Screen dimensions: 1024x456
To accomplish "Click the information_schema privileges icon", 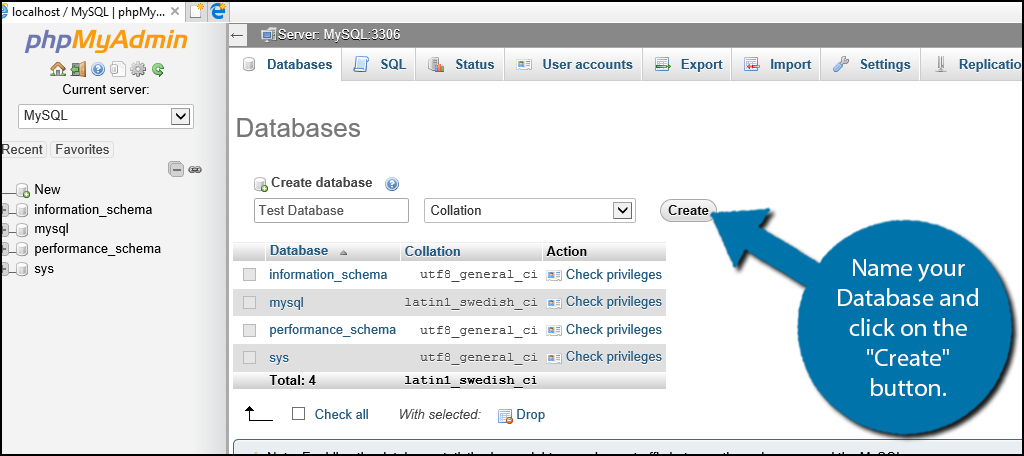I will point(554,276).
